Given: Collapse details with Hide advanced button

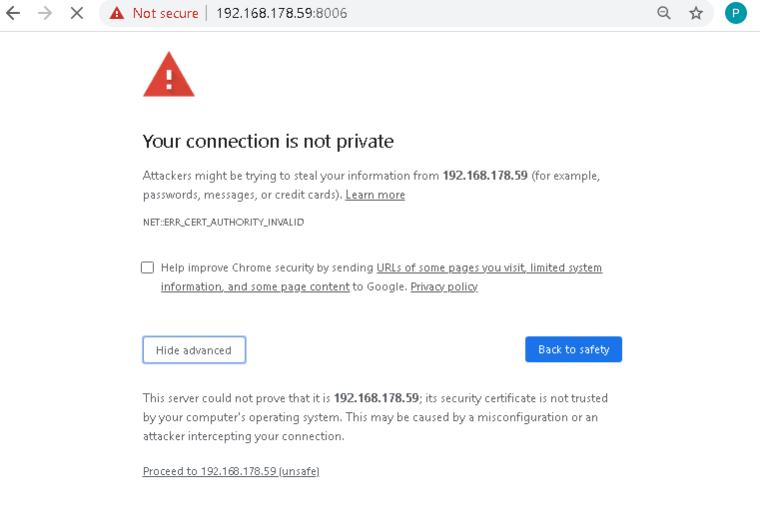Looking at the screenshot, I should 194,349.
